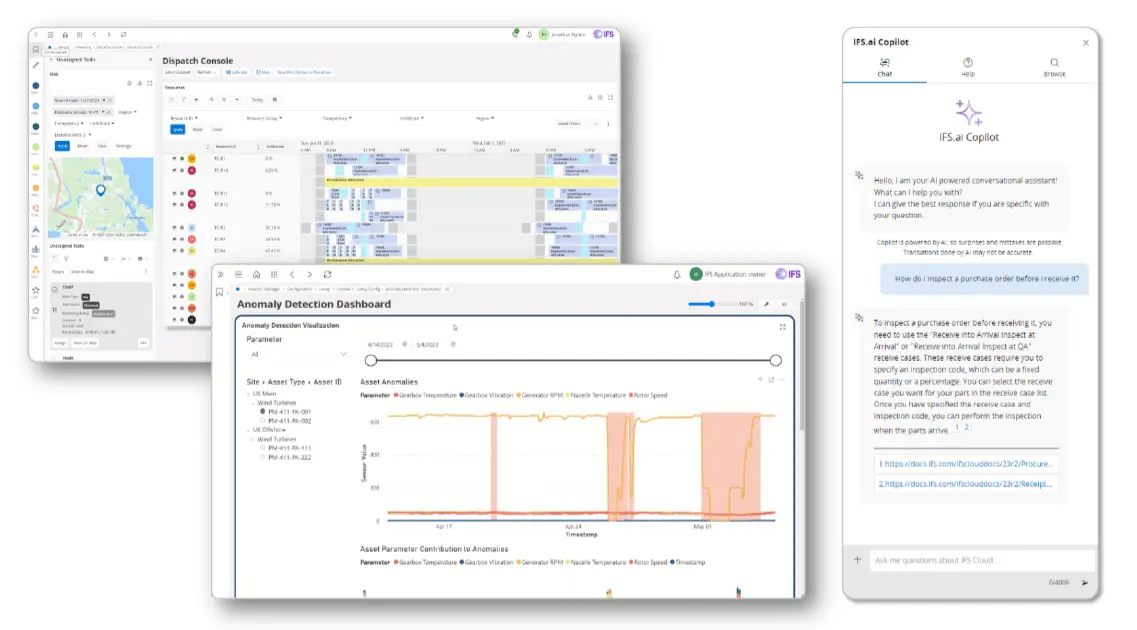This screenshot has width=1137, height=630.
Task: Open the Refresh dropdown in Dispatch Console
Action: tap(207, 72)
